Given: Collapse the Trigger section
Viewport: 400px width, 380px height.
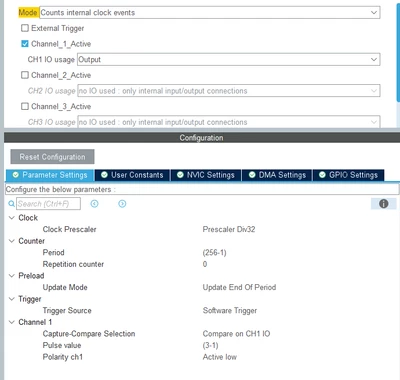Looking at the screenshot, I should (12, 299).
